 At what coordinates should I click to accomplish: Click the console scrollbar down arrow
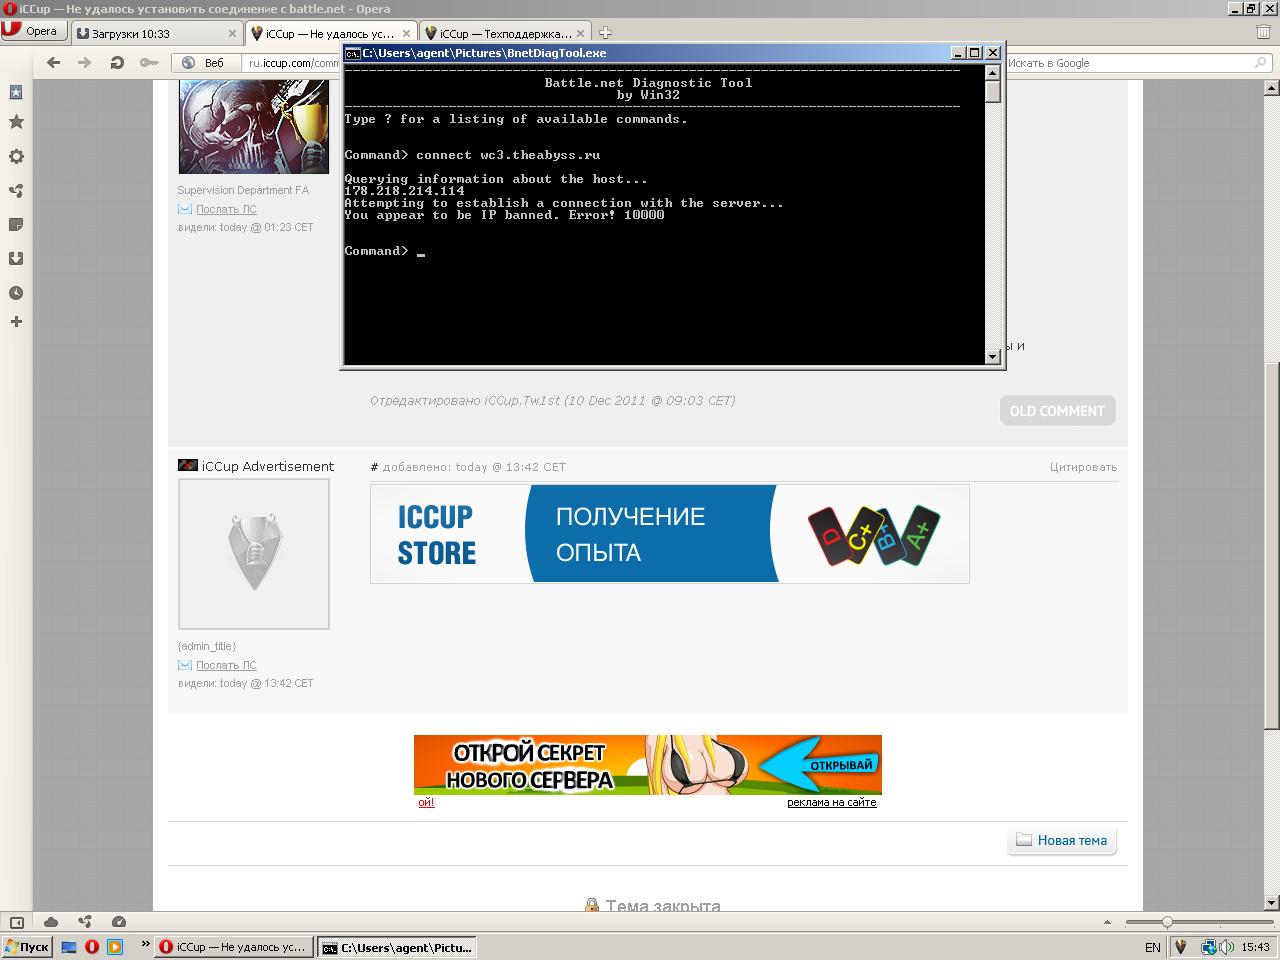(993, 357)
